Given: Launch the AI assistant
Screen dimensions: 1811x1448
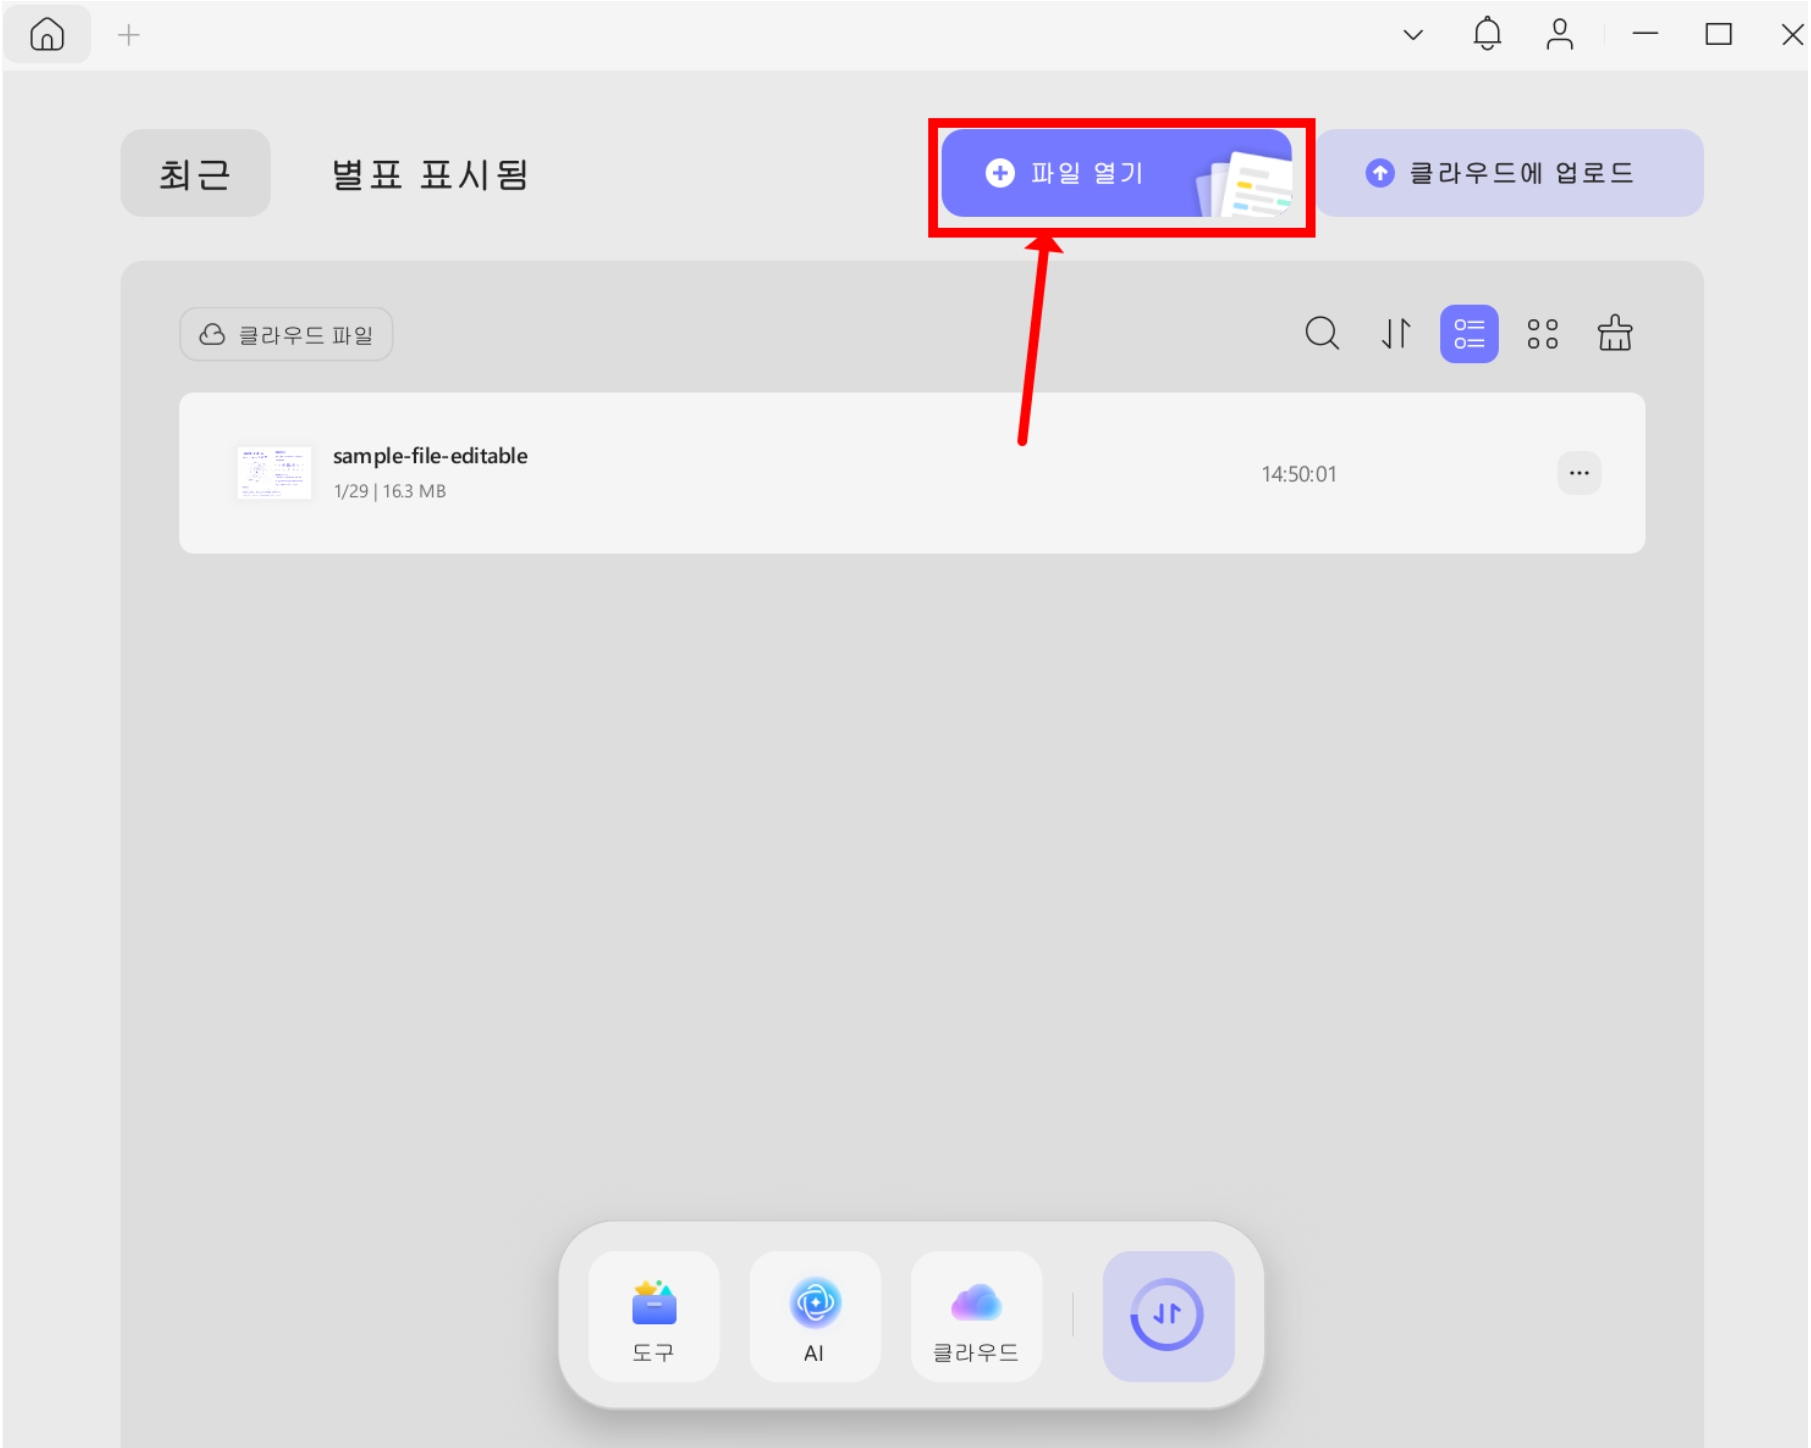Looking at the screenshot, I should coord(815,1317).
